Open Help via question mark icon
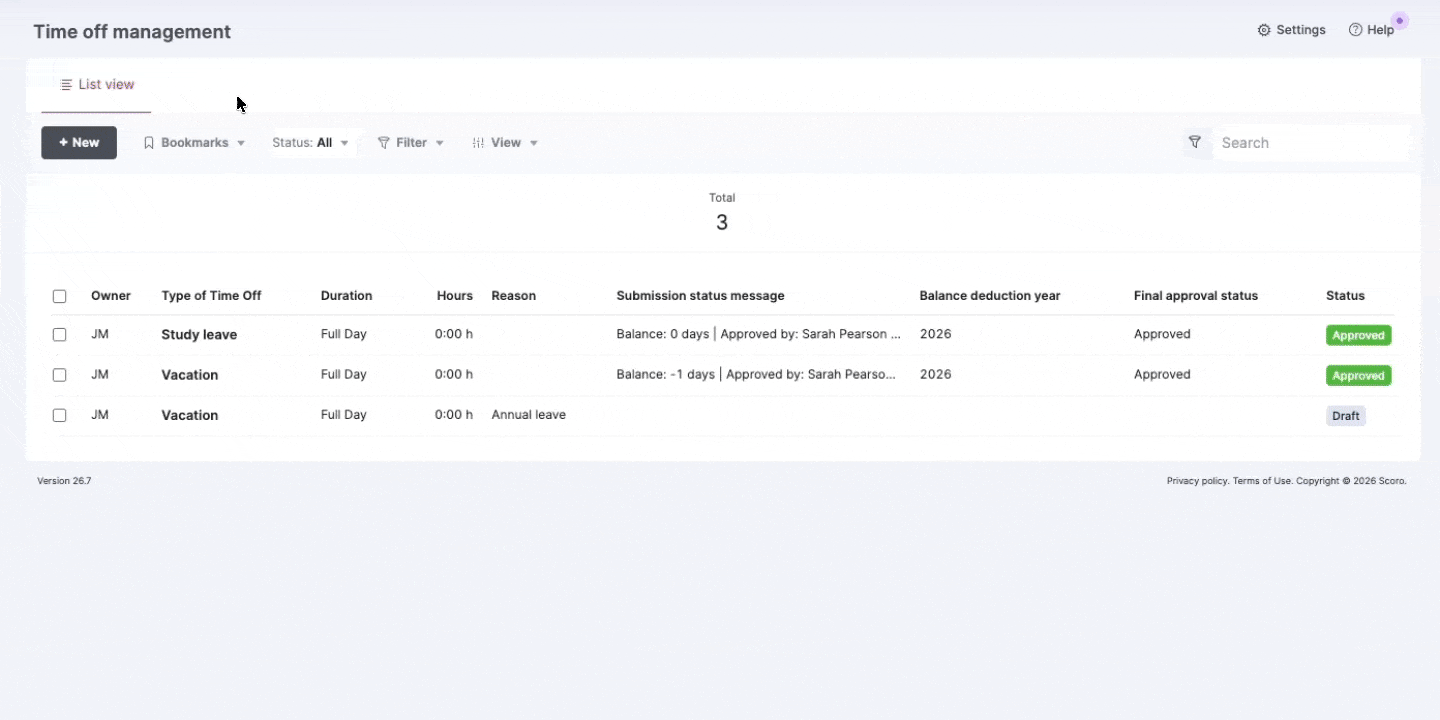 tap(1355, 30)
